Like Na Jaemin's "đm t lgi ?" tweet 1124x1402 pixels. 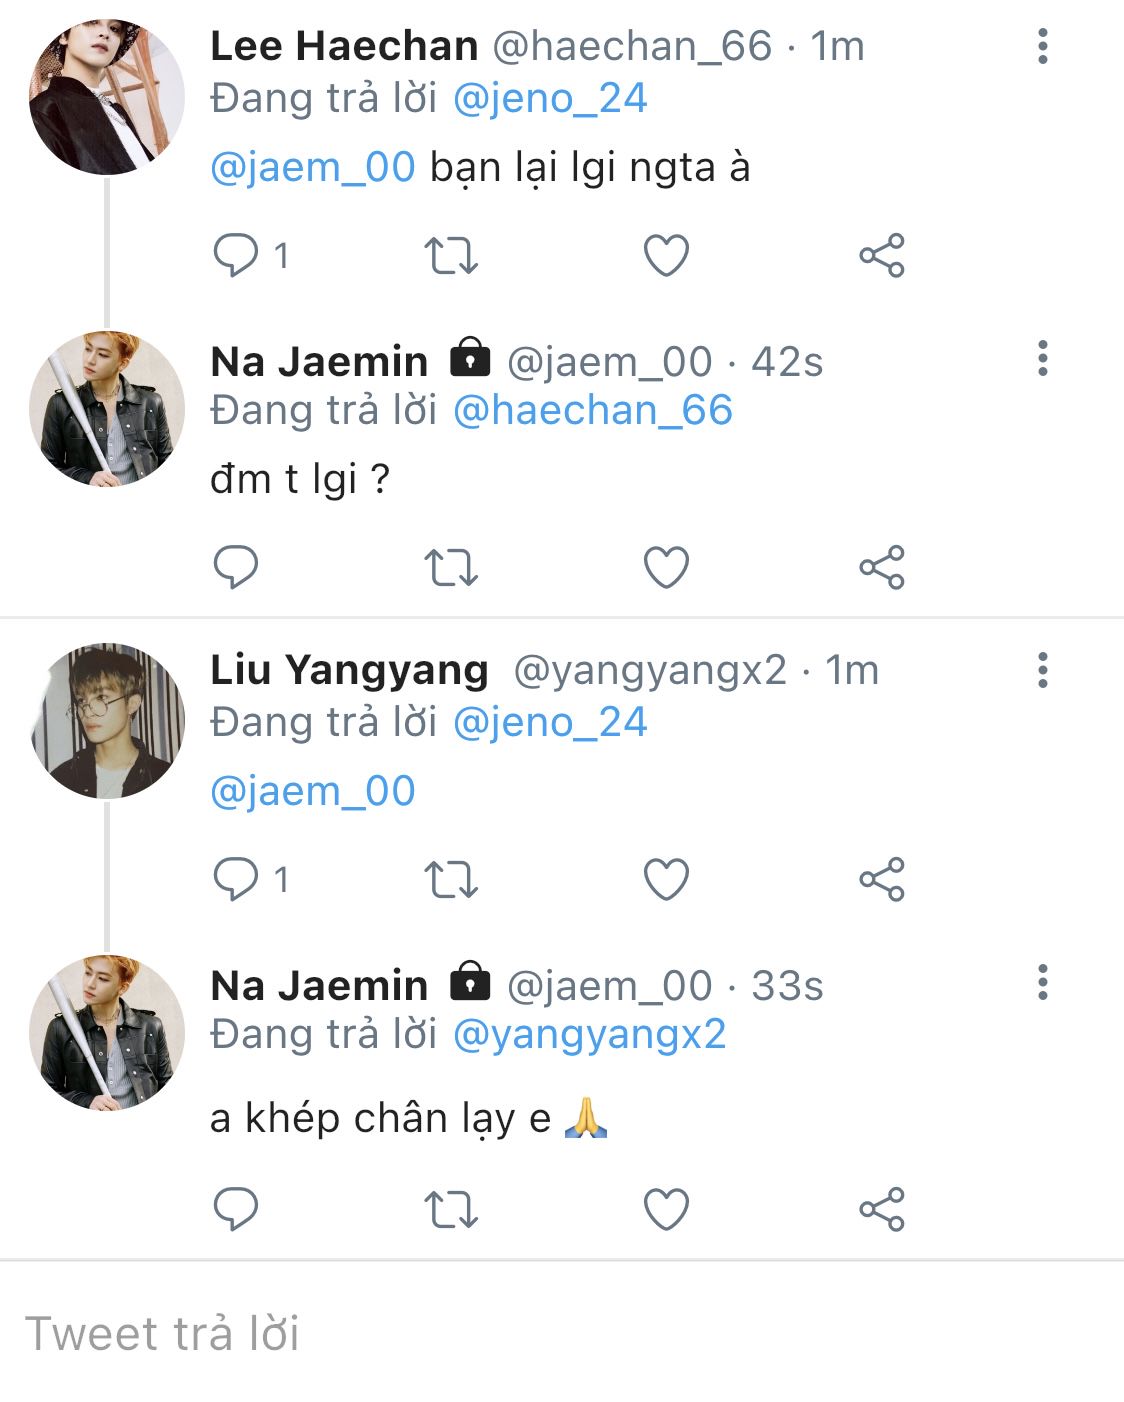[666, 568]
